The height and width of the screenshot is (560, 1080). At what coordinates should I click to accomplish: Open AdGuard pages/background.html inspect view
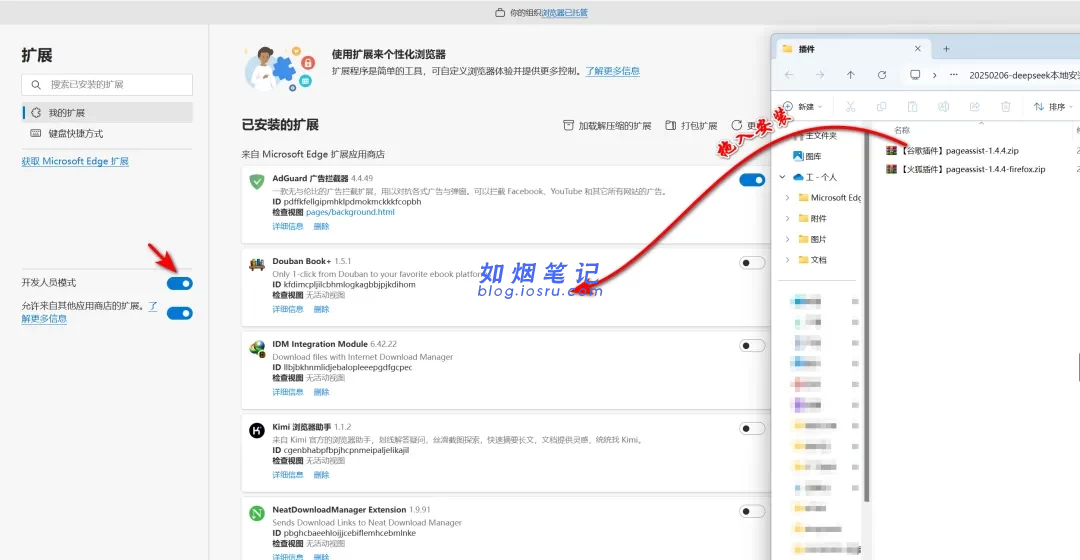point(350,212)
